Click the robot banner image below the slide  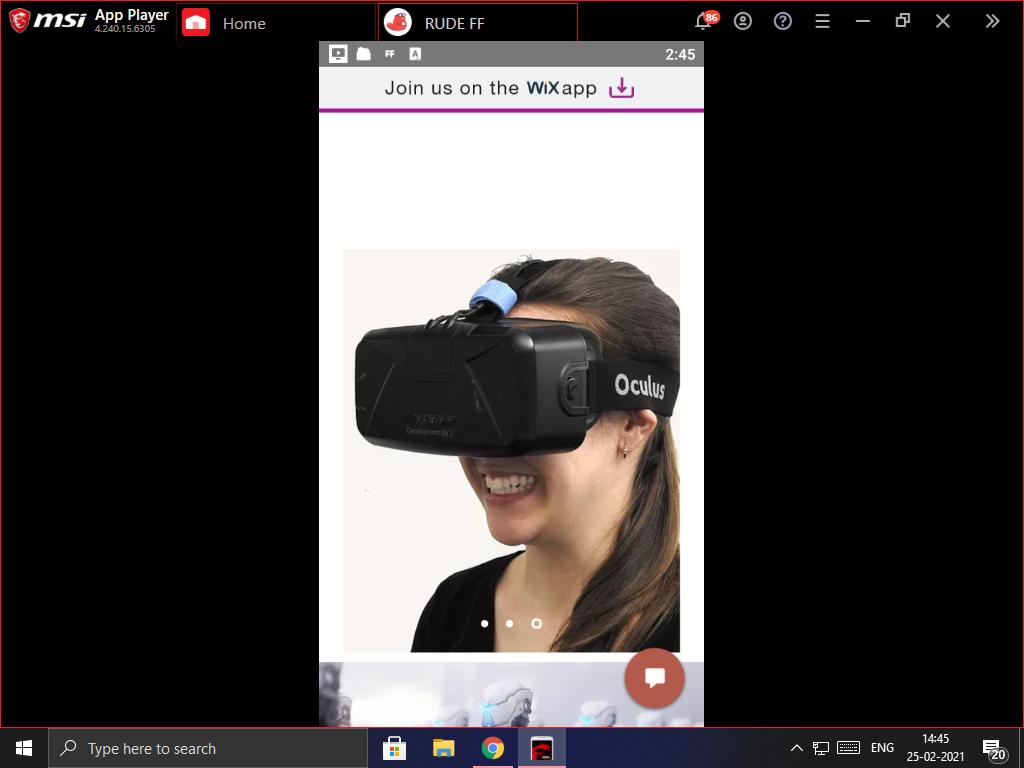click(511, 694)
